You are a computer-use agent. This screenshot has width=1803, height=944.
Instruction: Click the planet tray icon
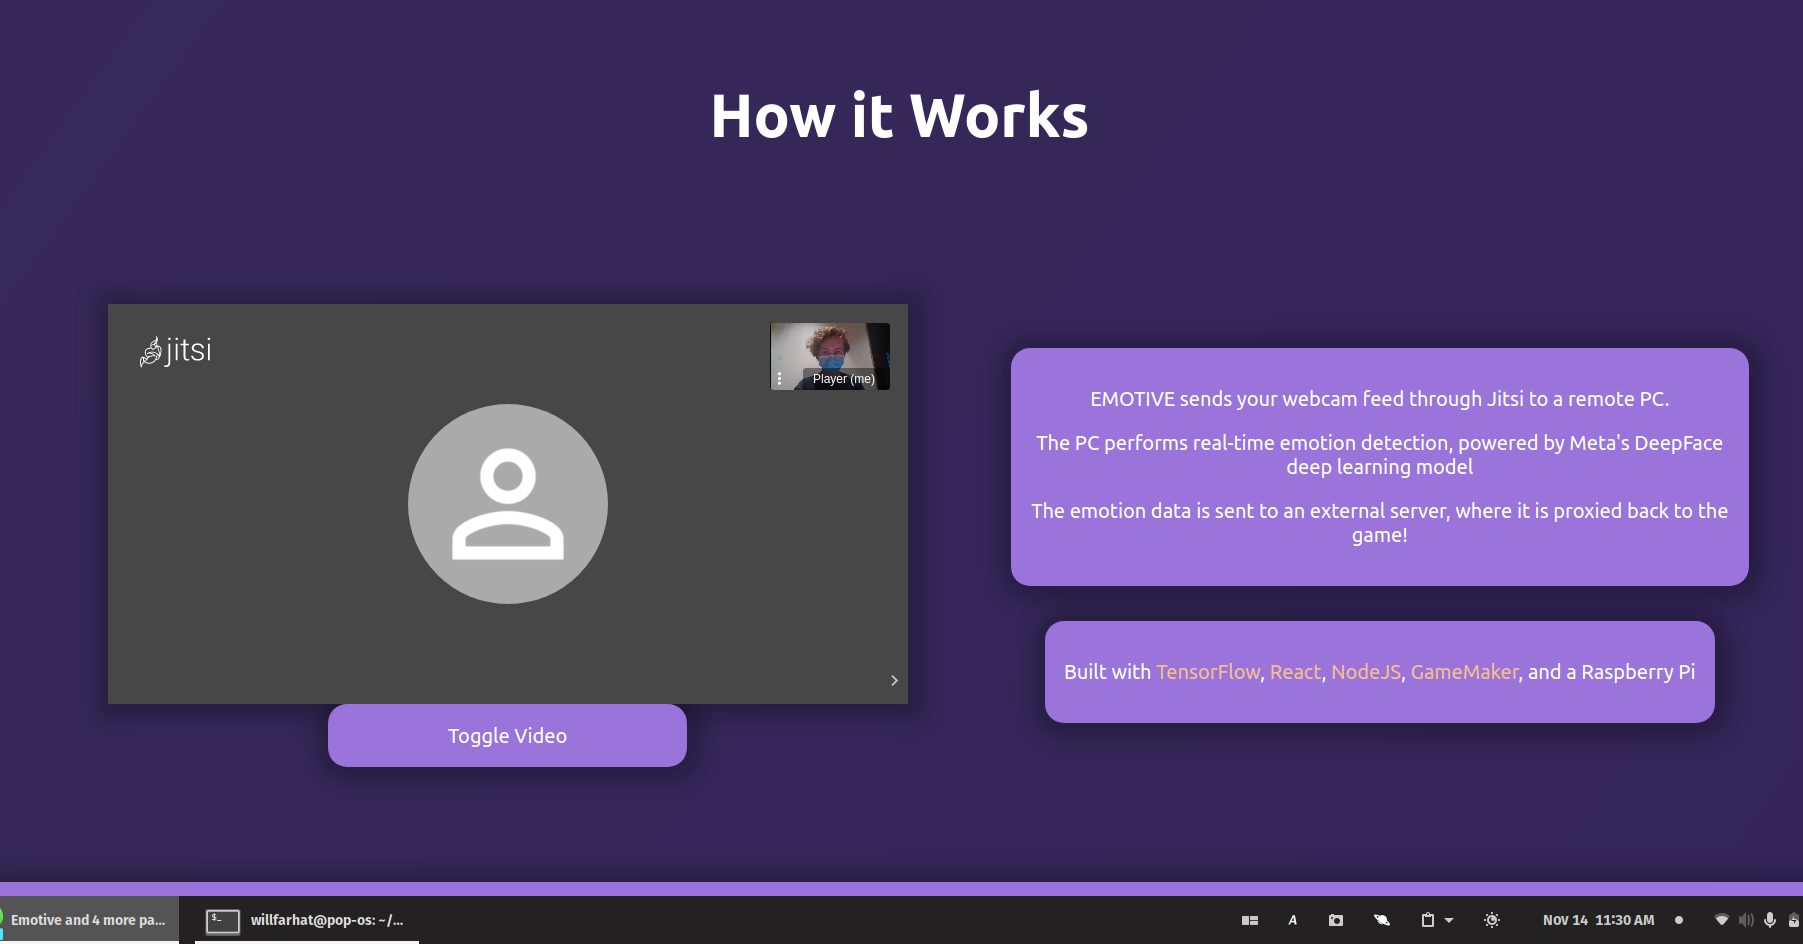pyautogui.click(x=1382, y=920)
